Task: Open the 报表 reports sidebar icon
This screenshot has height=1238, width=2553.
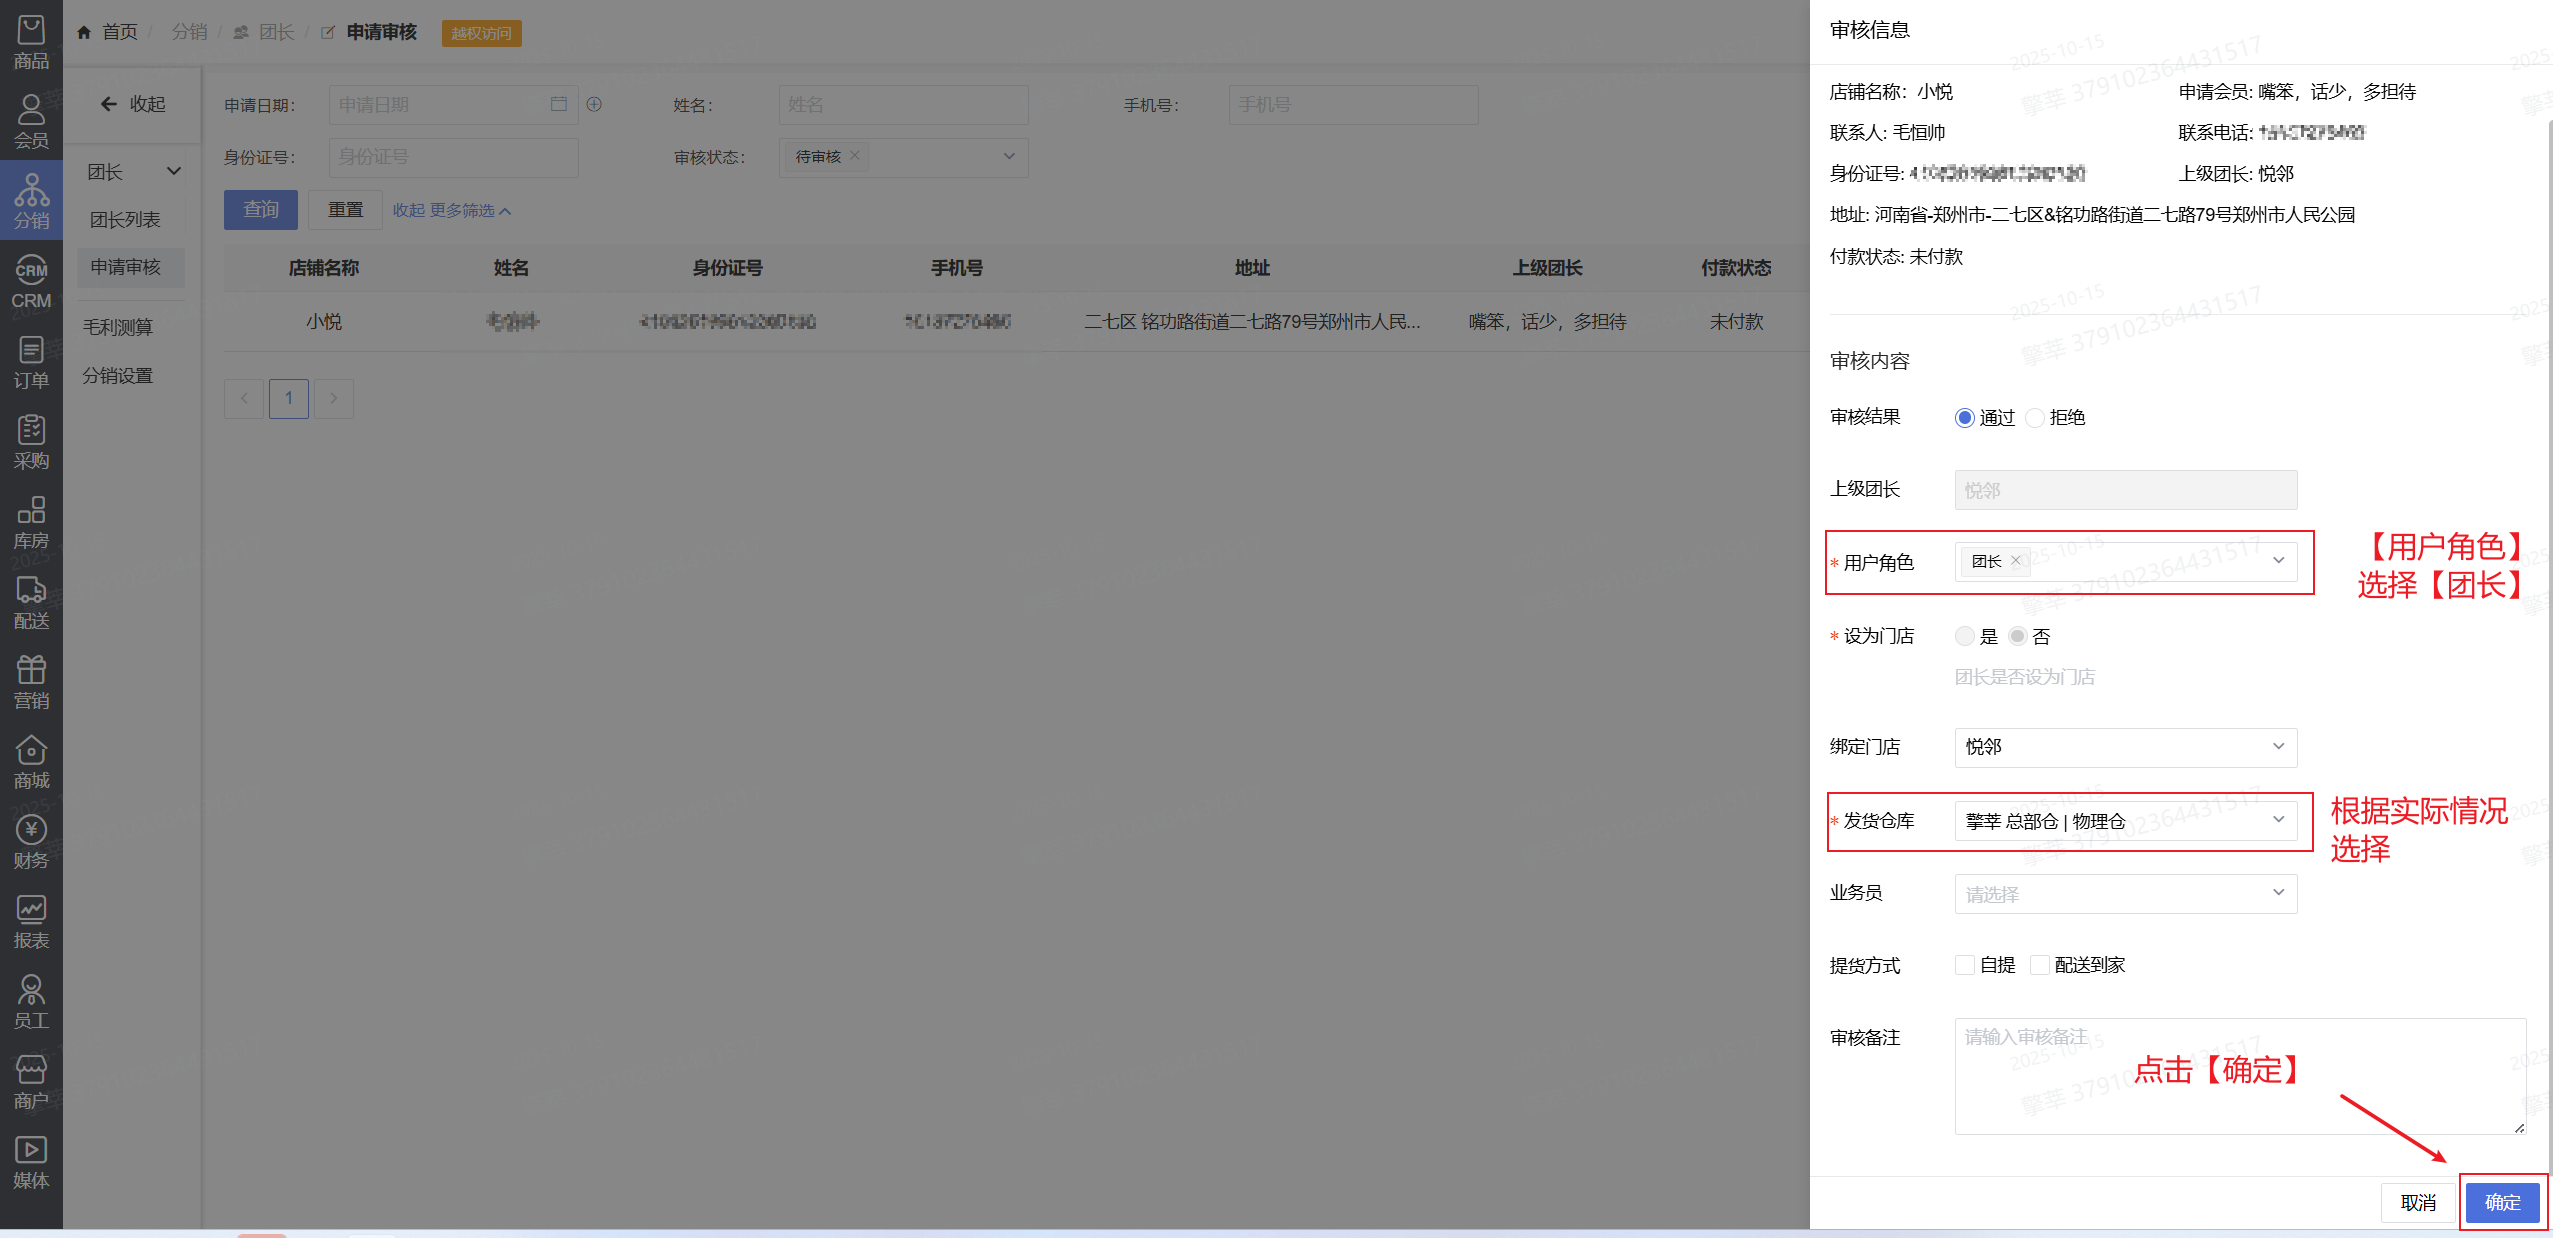Action: click(31, 922)
